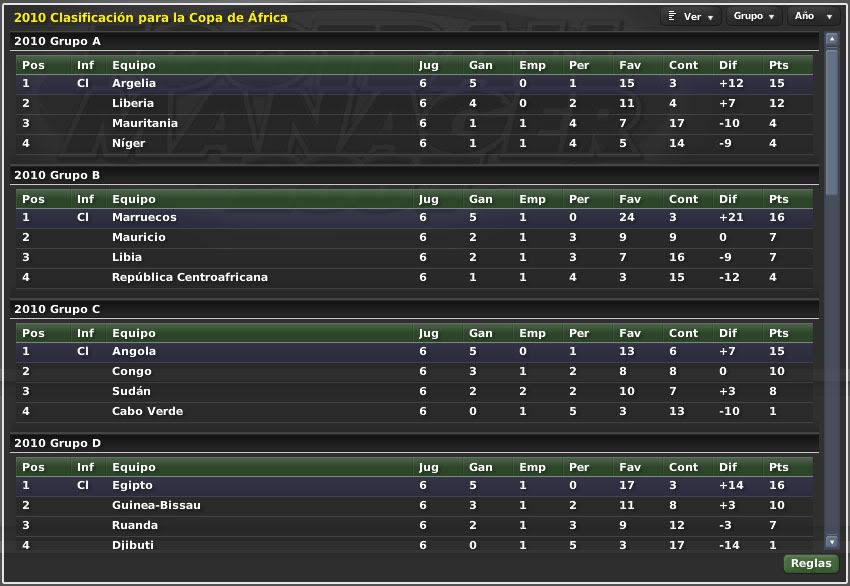Open the Grupo dropdown menu
This screenshot has width=850, height=586.
754,17
